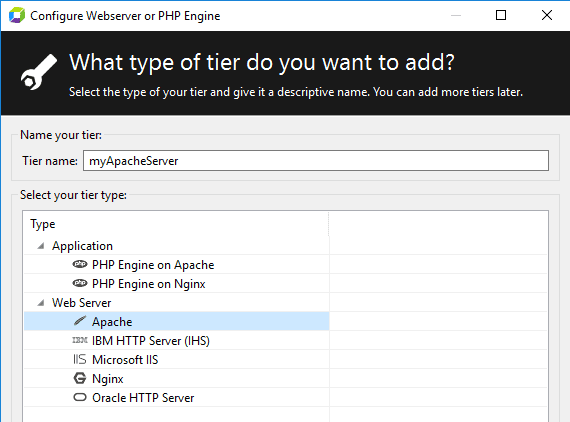This screenshot has height=422, width=570.
Task: Click the PHP icon beside PHP Engine on Apache
Action: (80, 264)
